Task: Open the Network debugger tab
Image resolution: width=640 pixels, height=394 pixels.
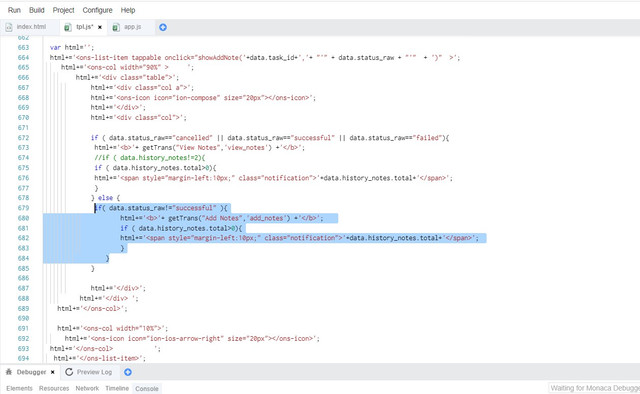Action: (x=87, y=388)
